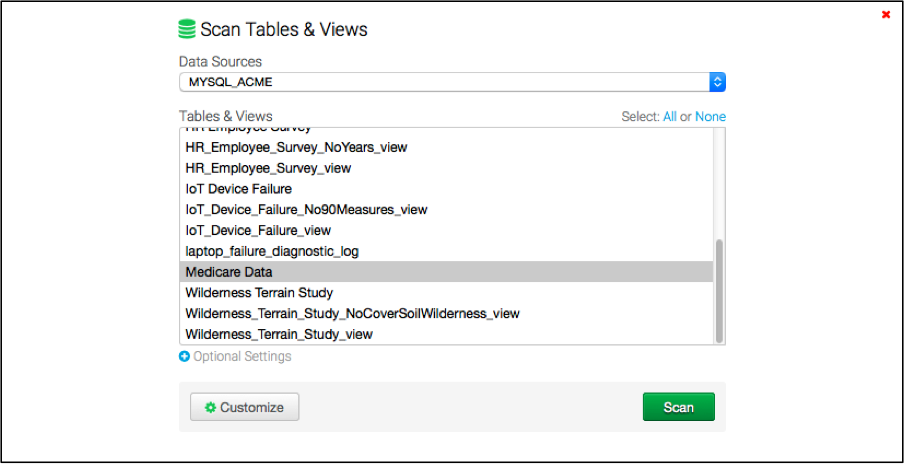Select HR_Employee_Survey_NoYears_view table
904x464 pixels.
[x=296, y=147]
